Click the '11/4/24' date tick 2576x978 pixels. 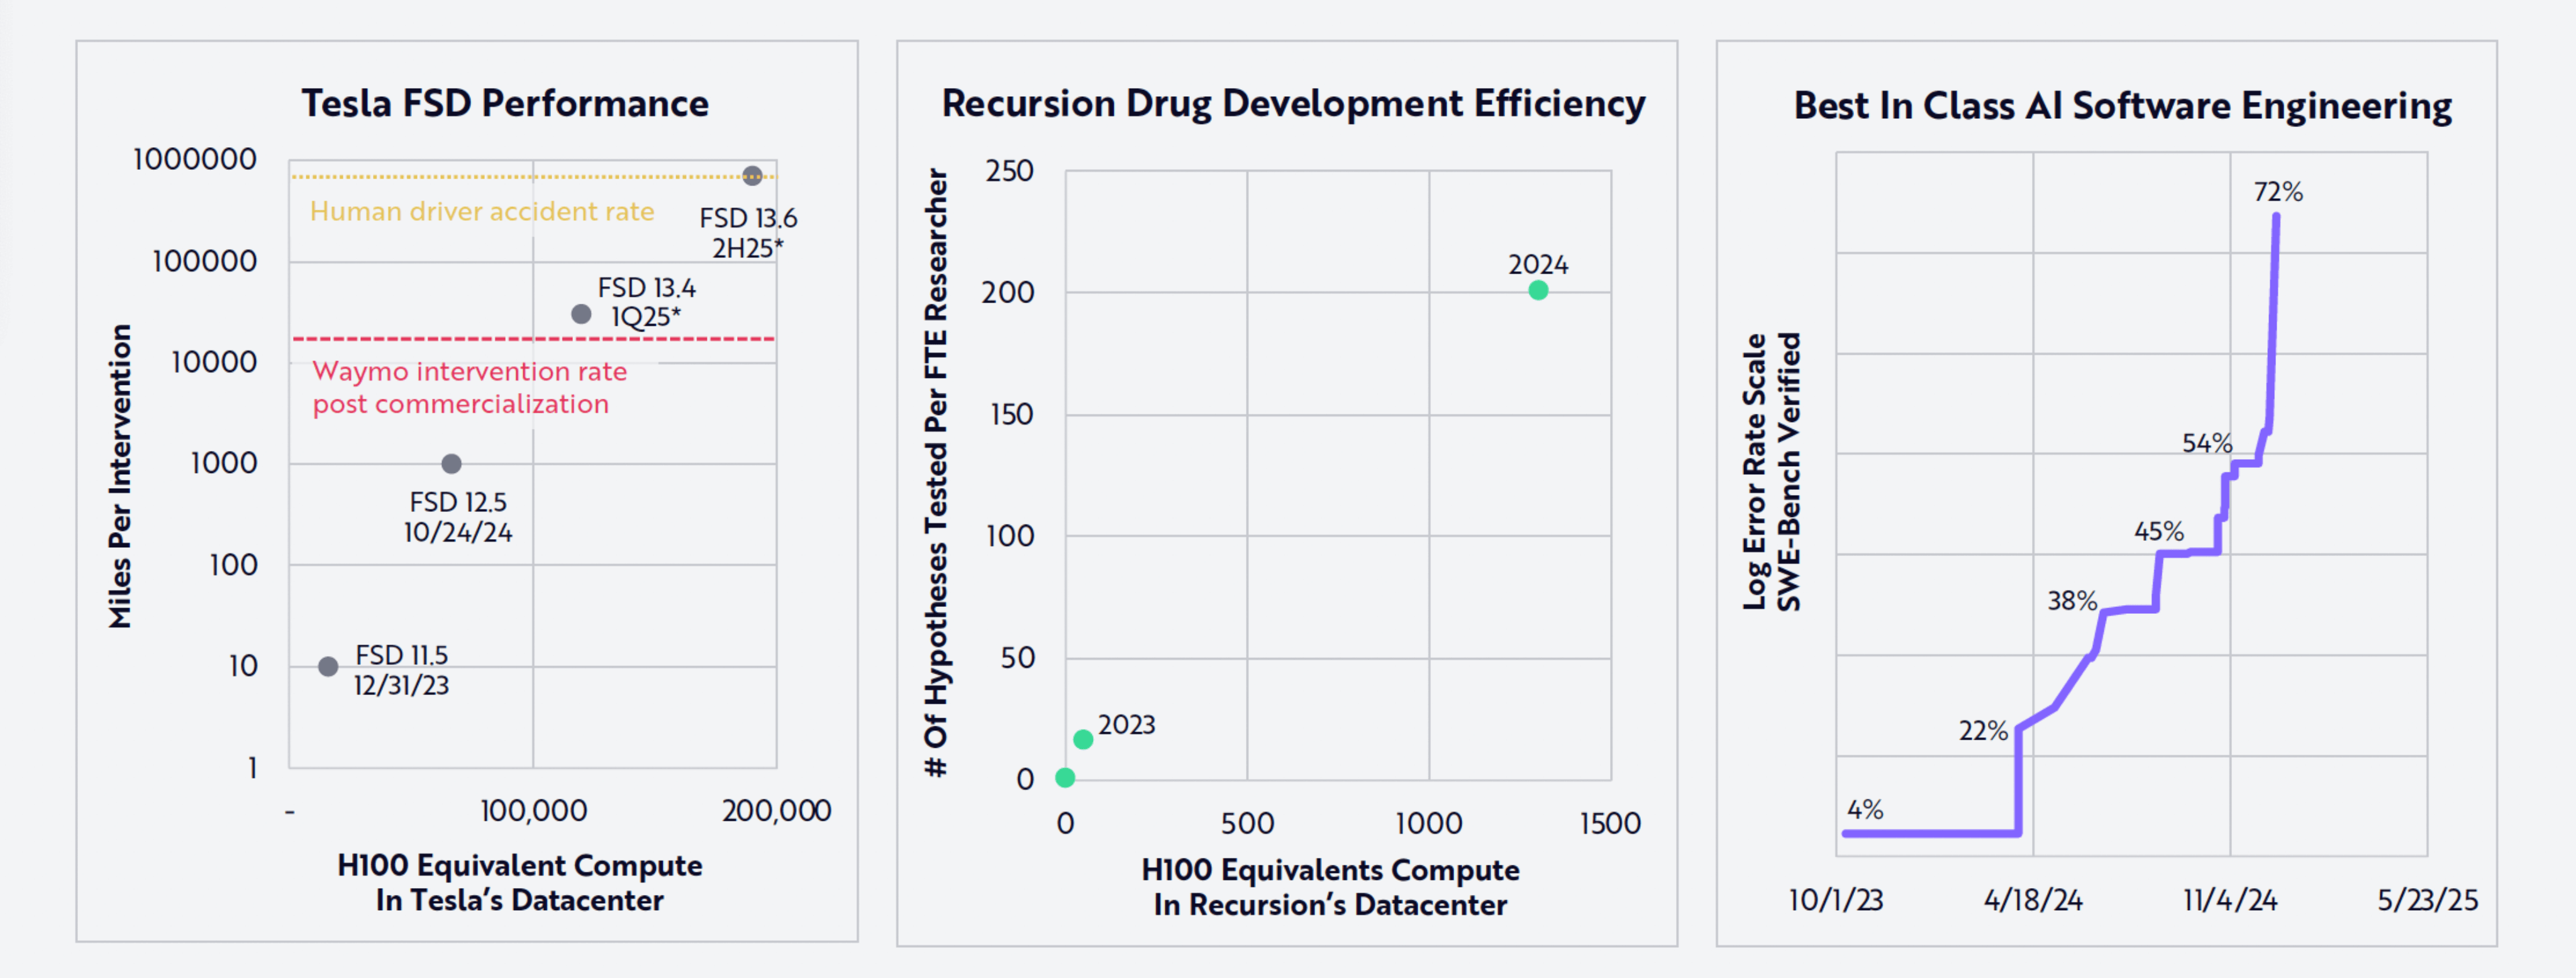pyautogui.click(x=2230, y=900)
